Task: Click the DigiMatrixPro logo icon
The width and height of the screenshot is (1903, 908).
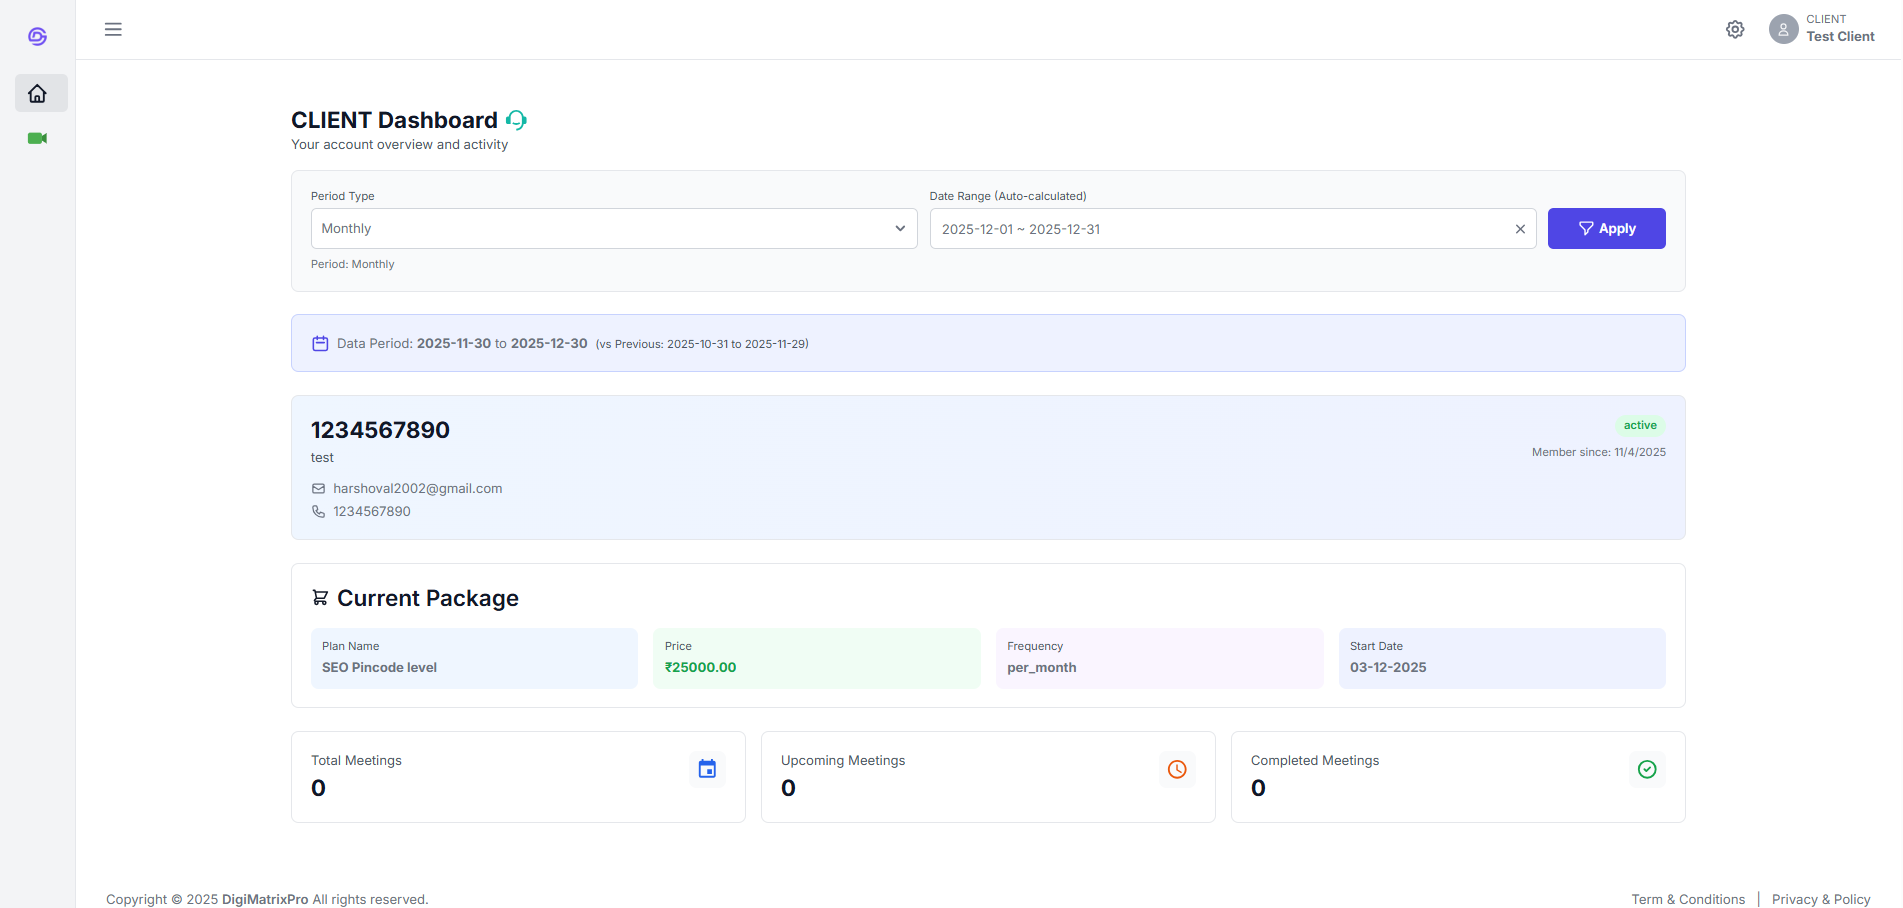Action: (37, 36)
